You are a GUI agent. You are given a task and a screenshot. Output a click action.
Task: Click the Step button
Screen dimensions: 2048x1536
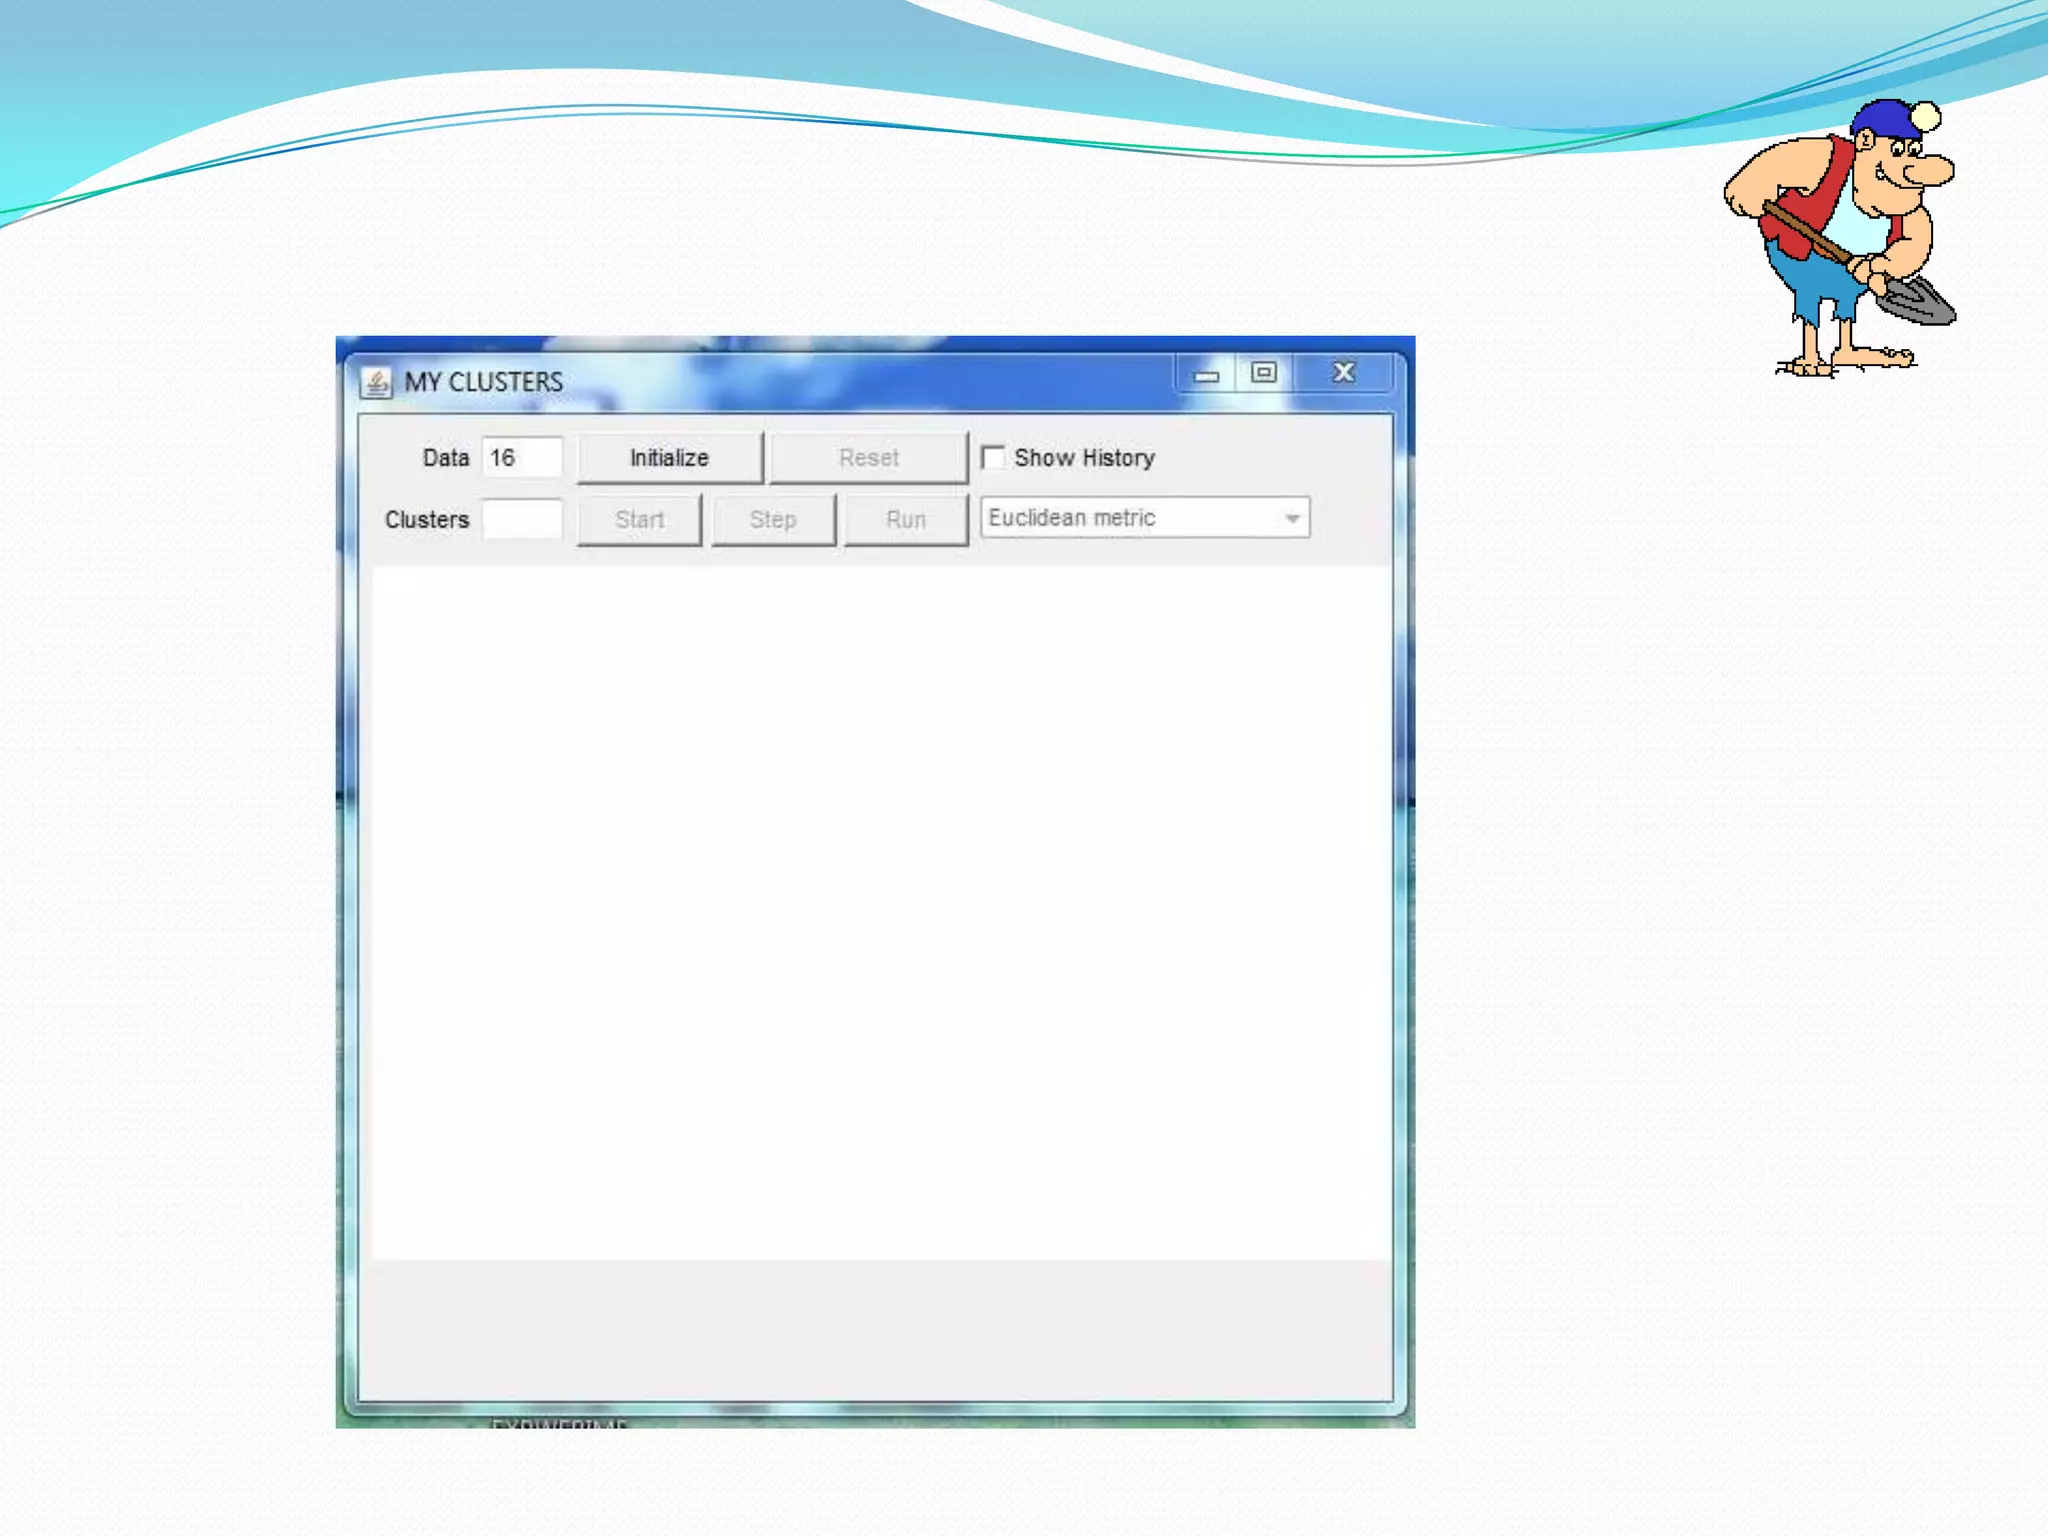[773, 520]
